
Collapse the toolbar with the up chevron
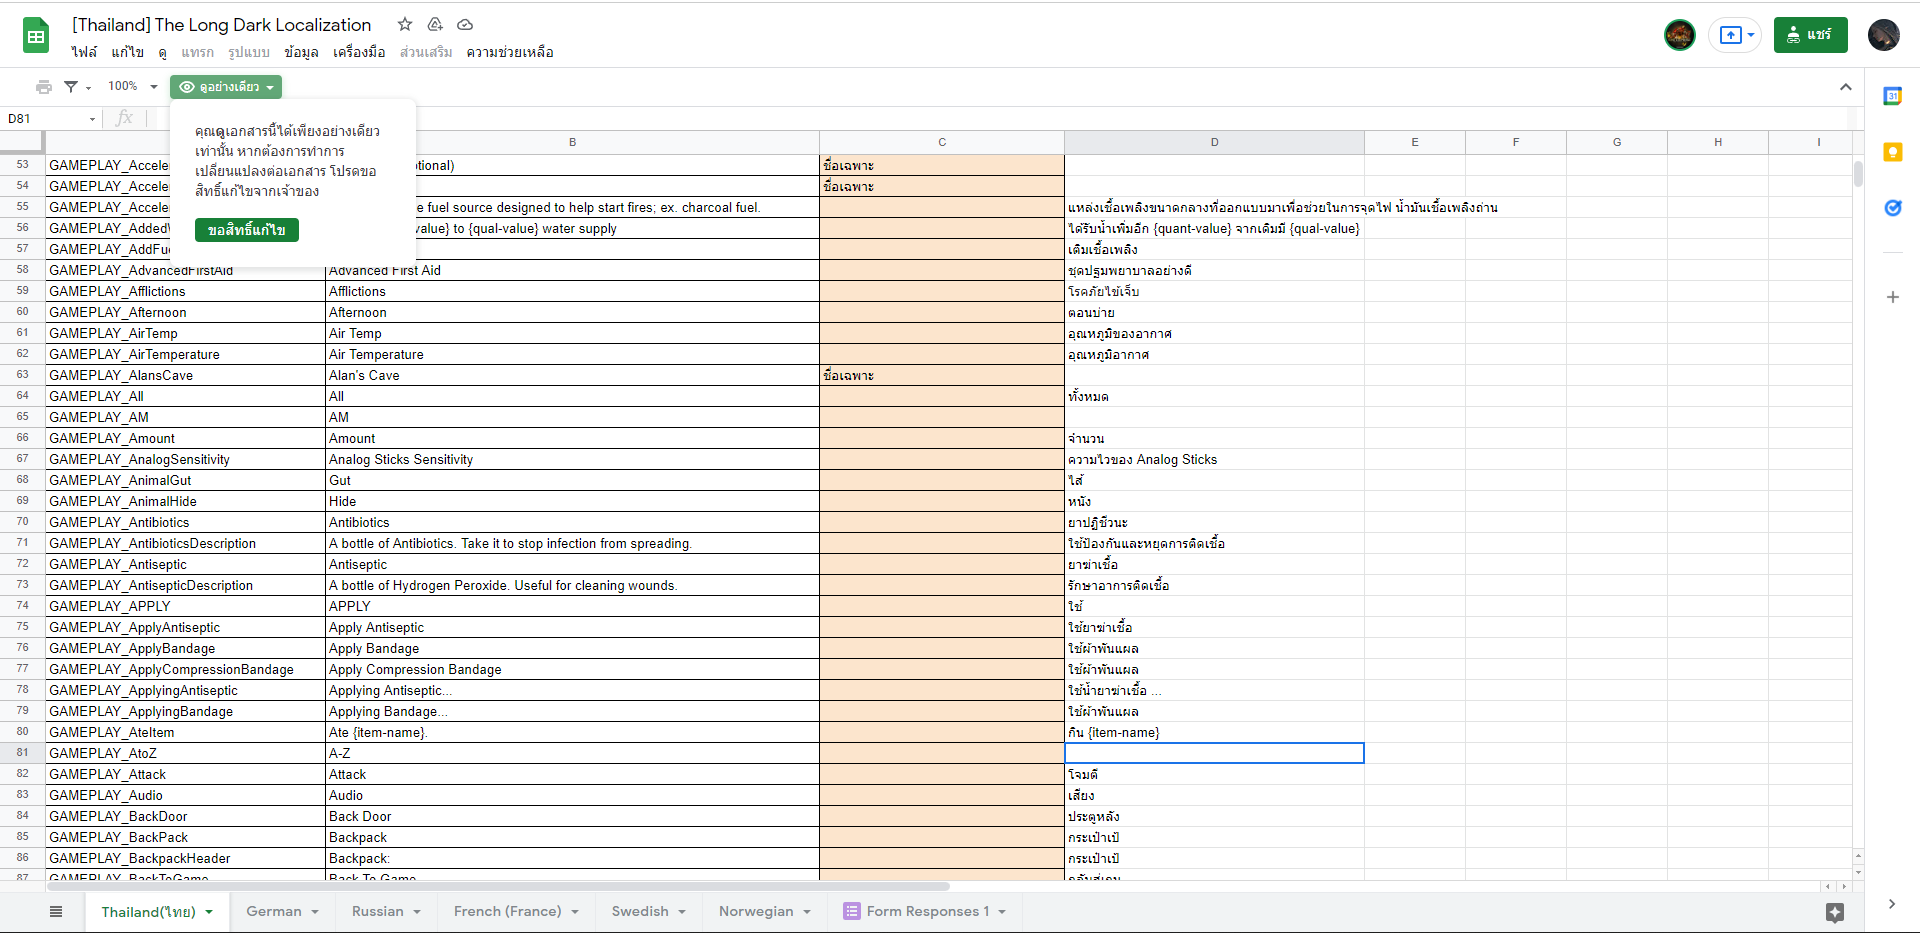coord(1846,87)
